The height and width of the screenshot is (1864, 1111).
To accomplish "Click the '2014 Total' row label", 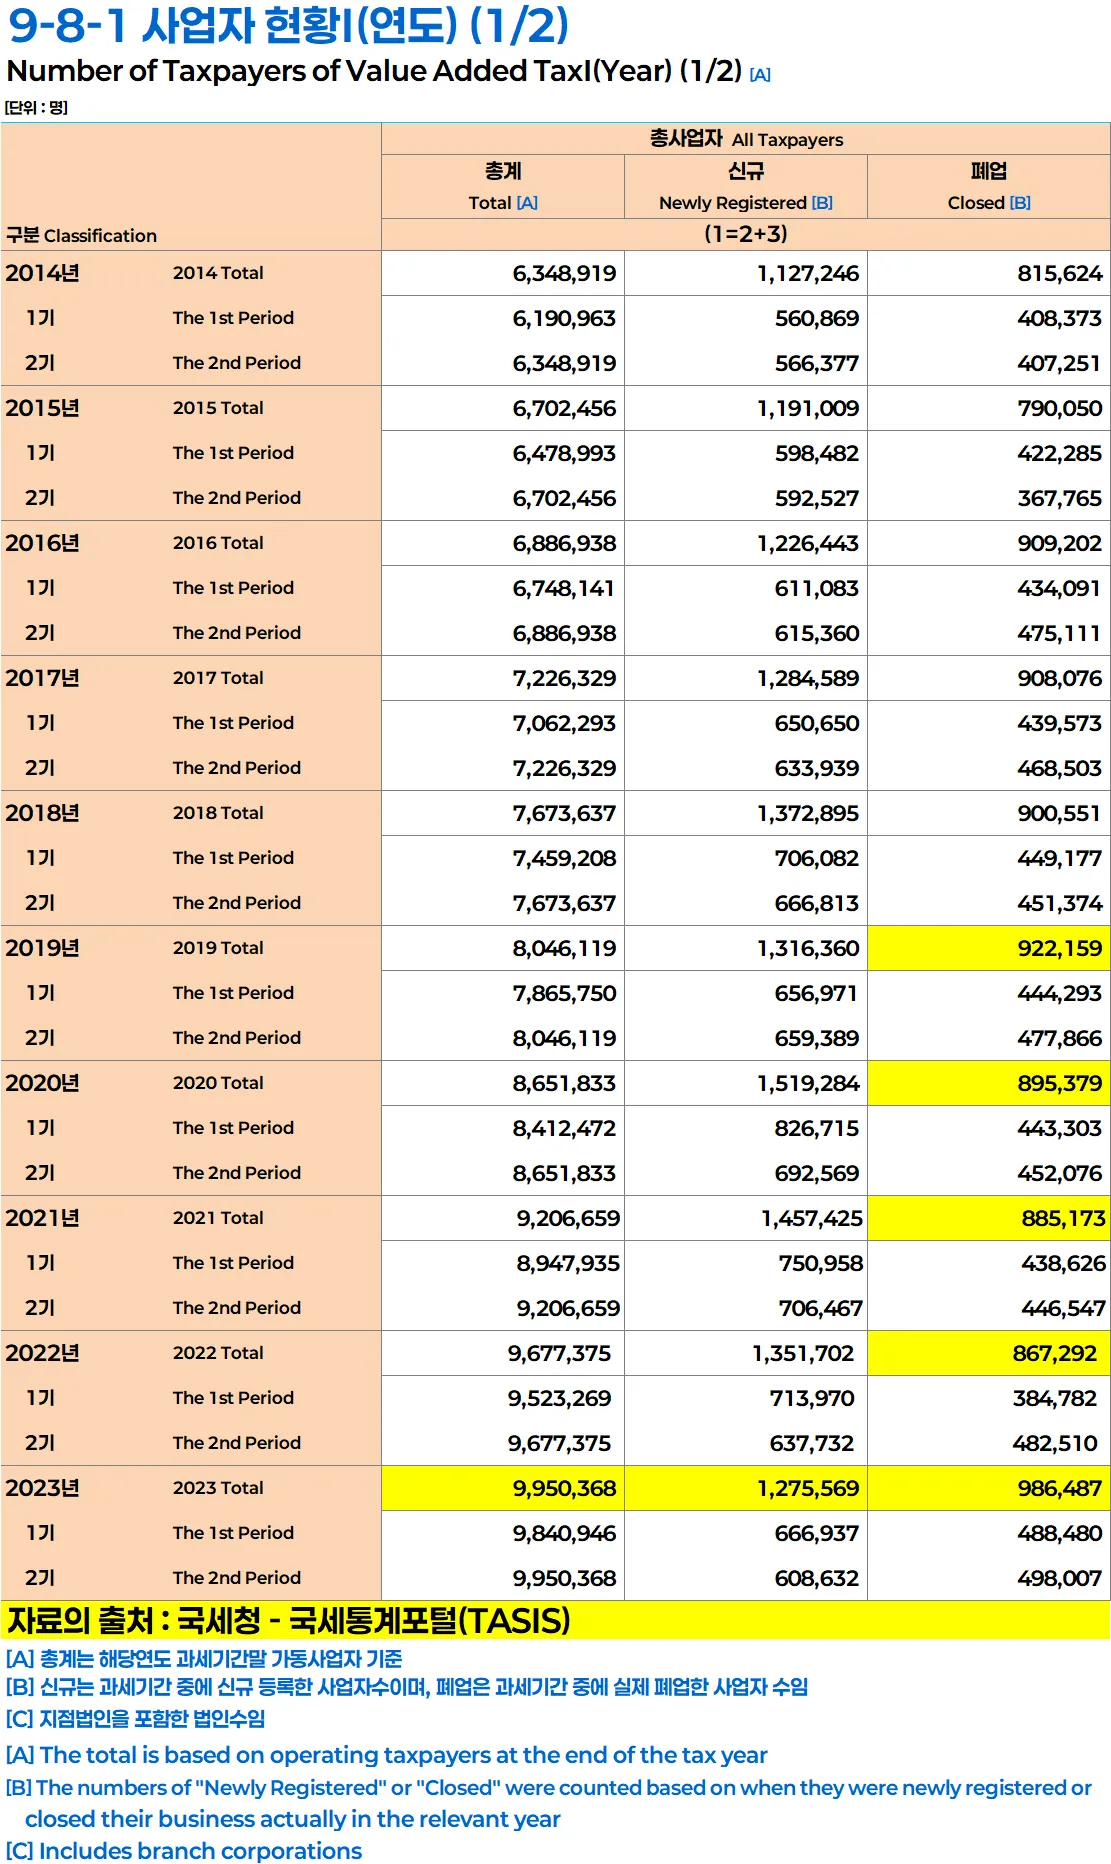I will (x=218, y=273).
